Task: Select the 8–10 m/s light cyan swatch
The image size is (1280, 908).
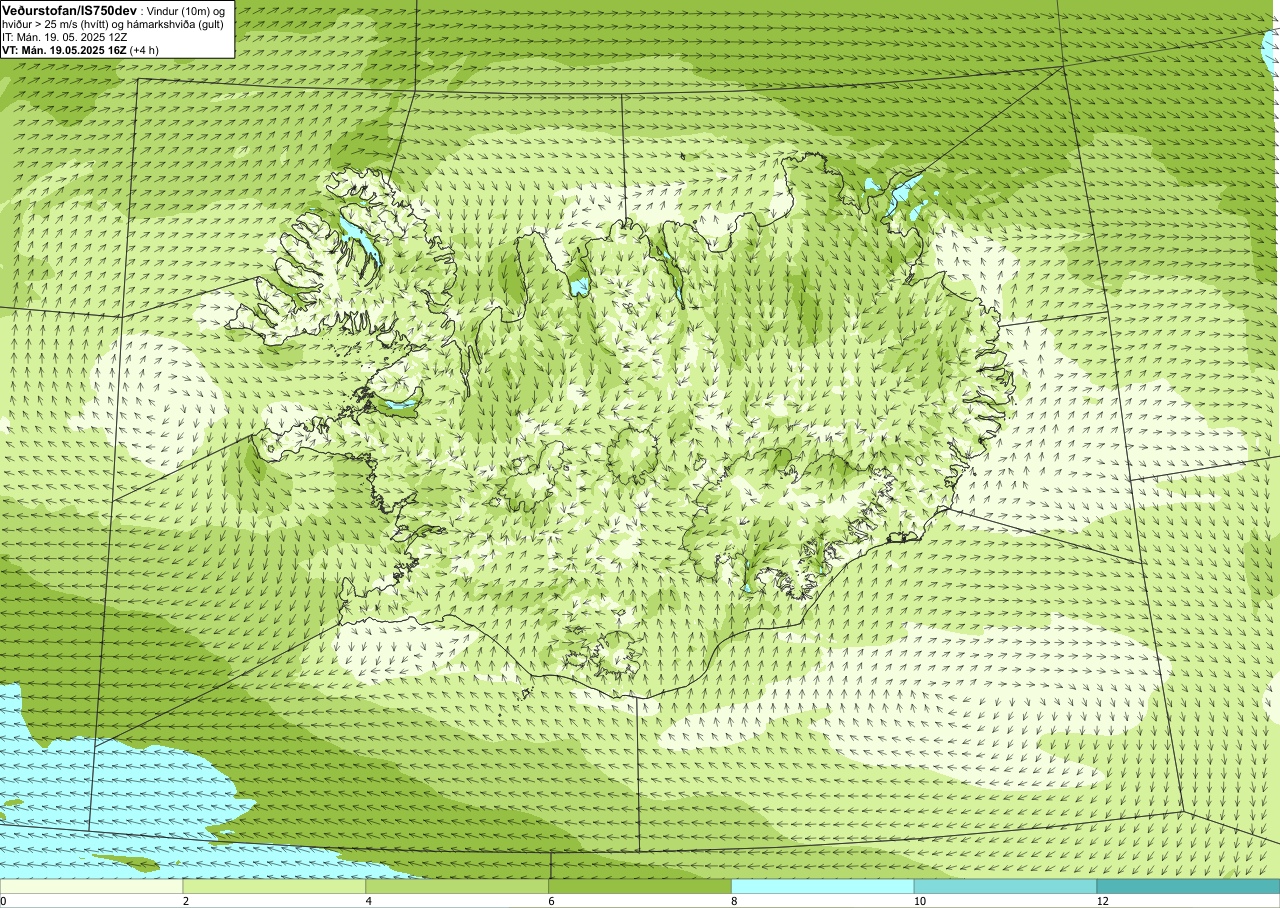Action: (823, 886)
